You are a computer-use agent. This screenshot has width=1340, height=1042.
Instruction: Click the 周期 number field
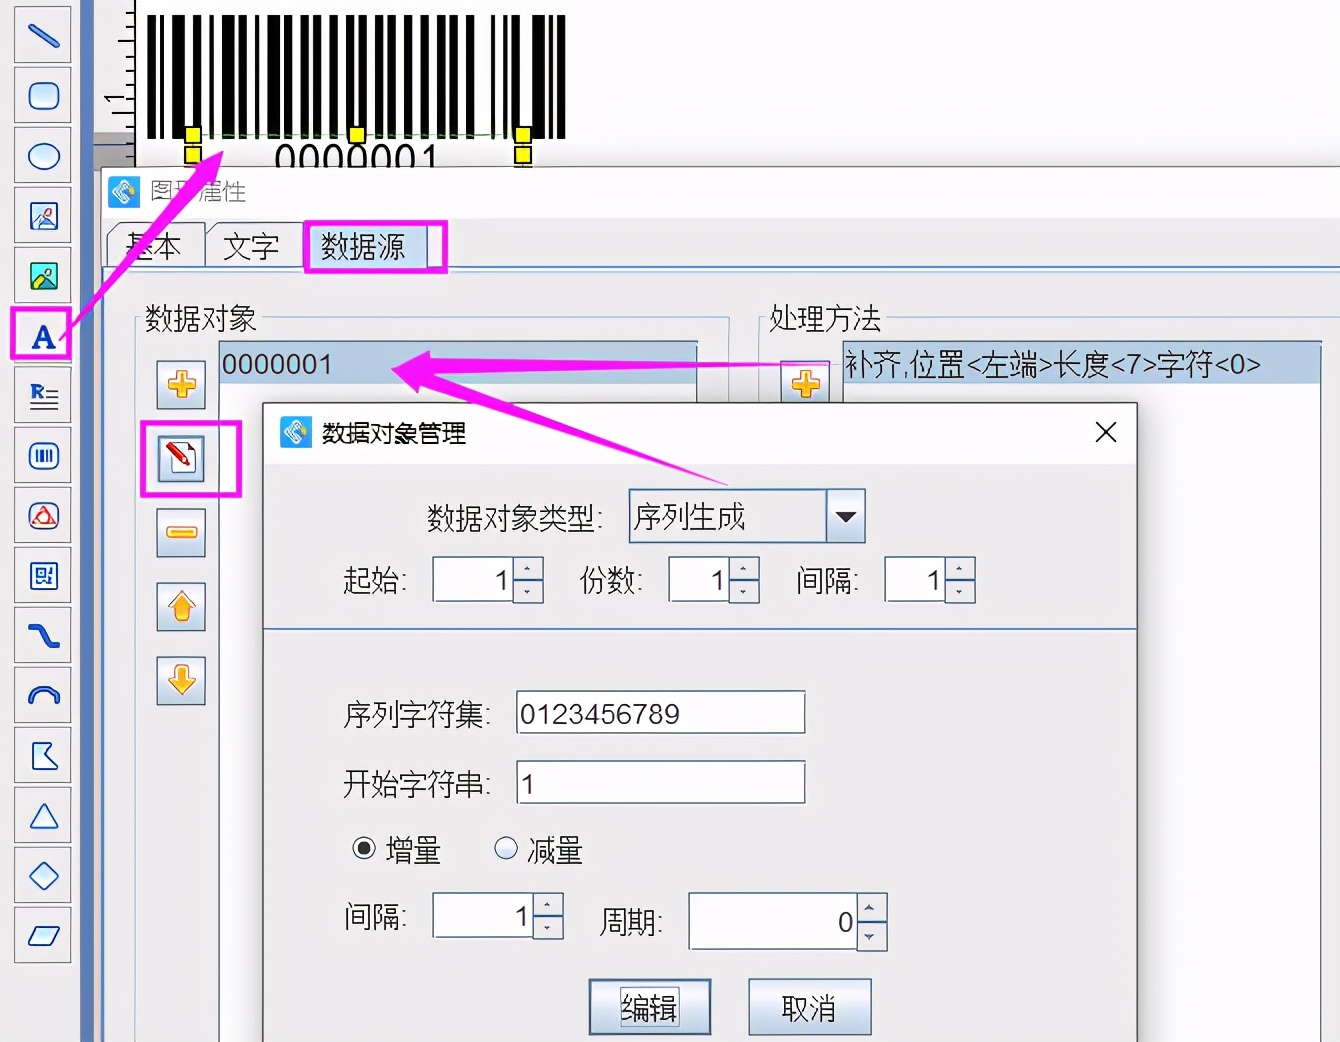773,922
